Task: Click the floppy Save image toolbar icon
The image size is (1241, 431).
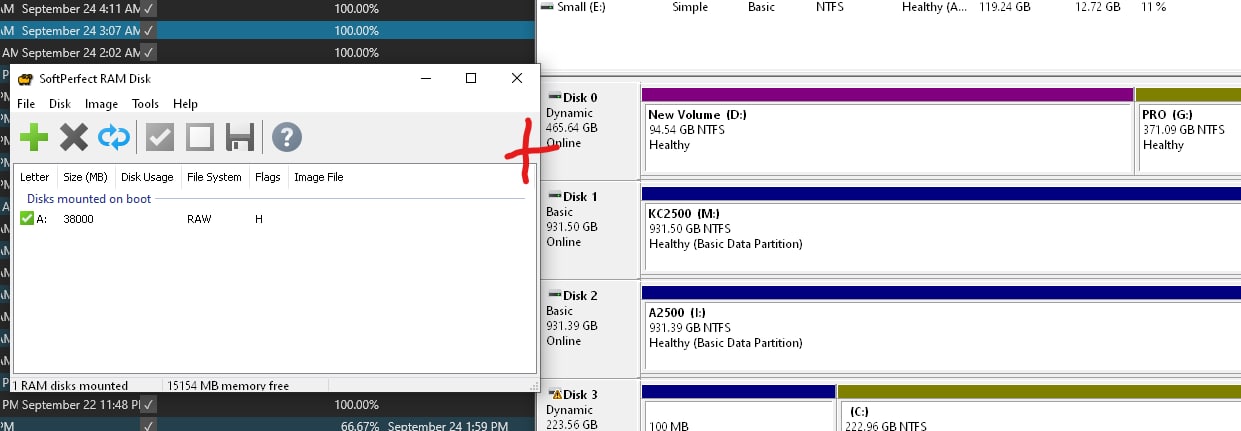Action: click(x=239, y=137)
